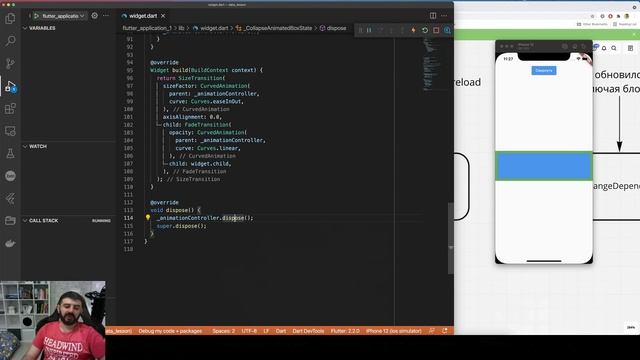Open the panel icon right of page search
The height and width of the screenshot is (360, 640).
click(x=630, y=48)
